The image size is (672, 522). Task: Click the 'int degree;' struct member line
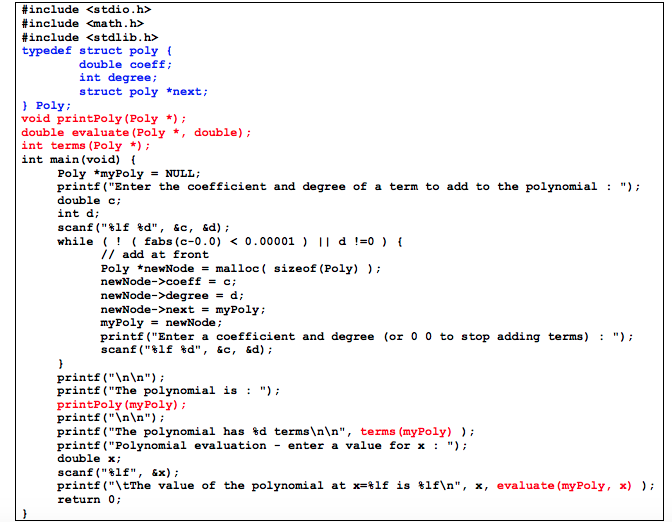(x=118, y=78)
